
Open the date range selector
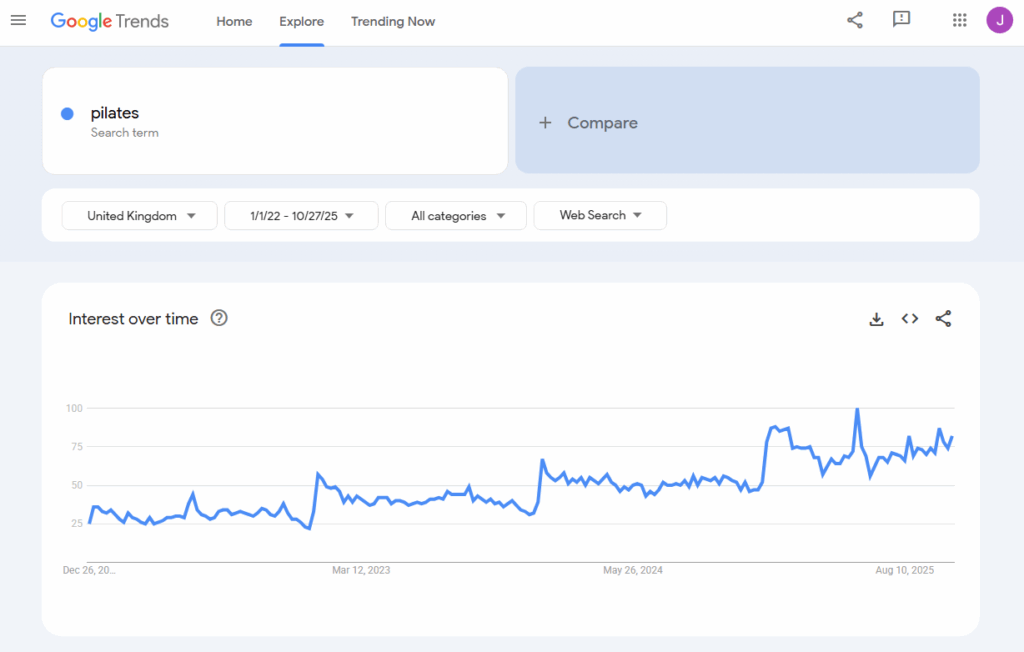301,215
